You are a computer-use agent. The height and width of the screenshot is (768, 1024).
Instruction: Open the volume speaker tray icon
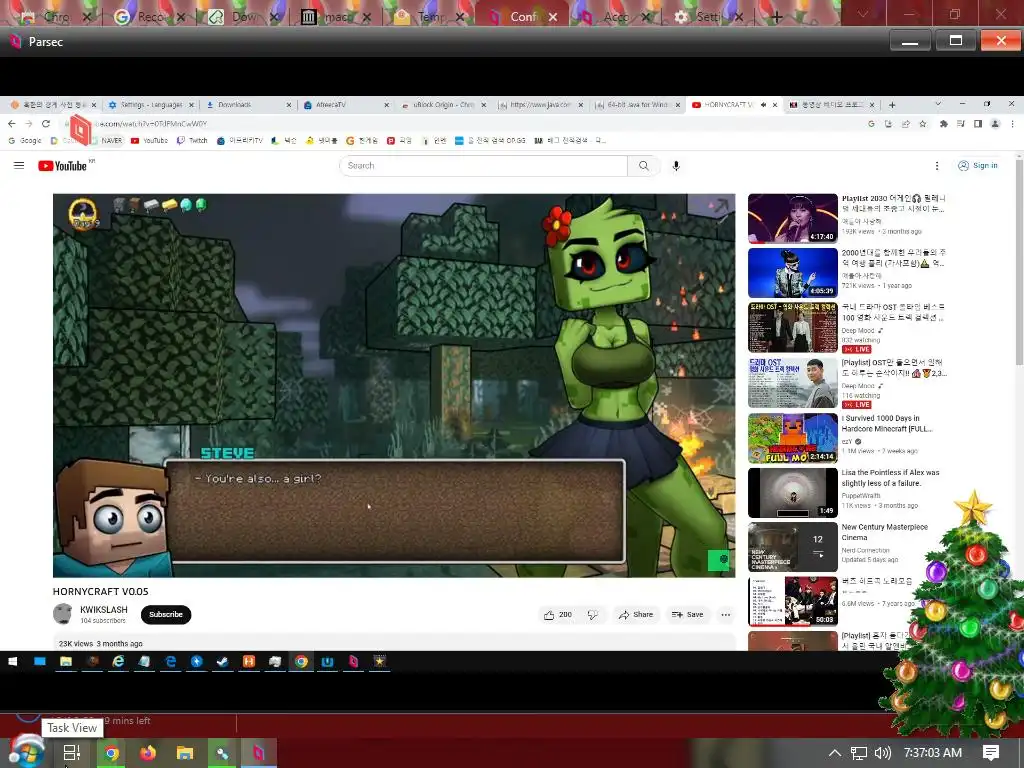(x=882, y=753)
